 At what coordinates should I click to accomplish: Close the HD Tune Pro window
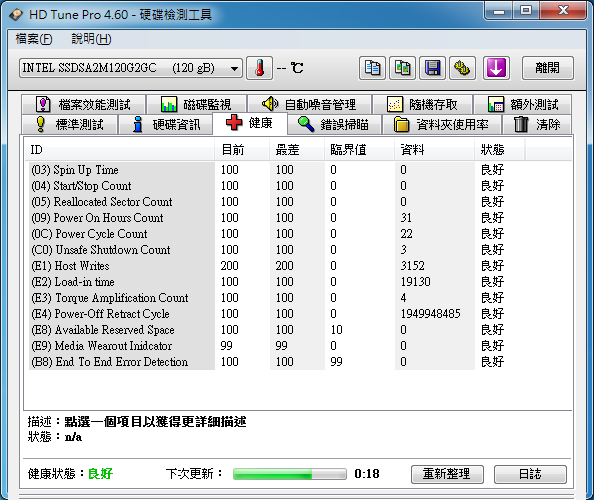(563, 11)
